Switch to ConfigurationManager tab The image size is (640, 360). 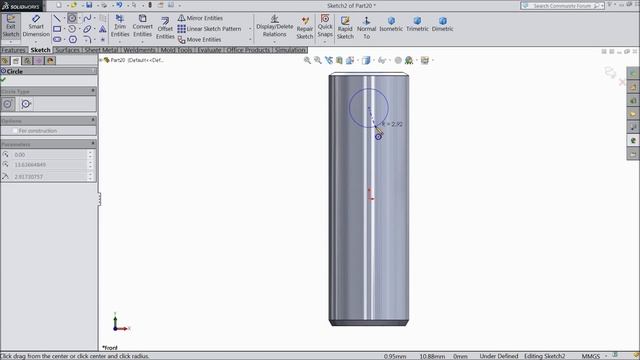point(27,61)
